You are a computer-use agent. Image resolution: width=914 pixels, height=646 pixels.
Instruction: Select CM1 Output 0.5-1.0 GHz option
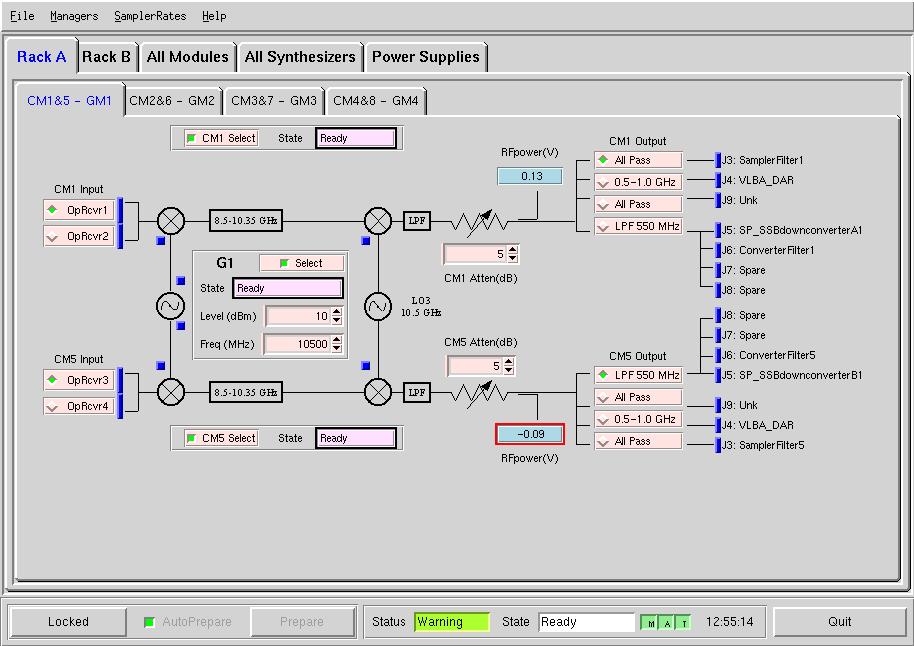click(638, 182)
